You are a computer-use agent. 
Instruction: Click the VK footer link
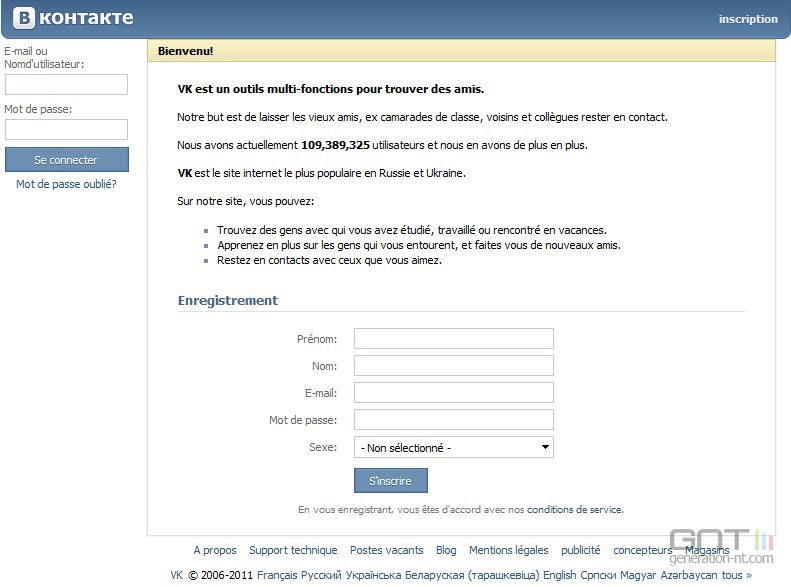(x=177, y=575)
